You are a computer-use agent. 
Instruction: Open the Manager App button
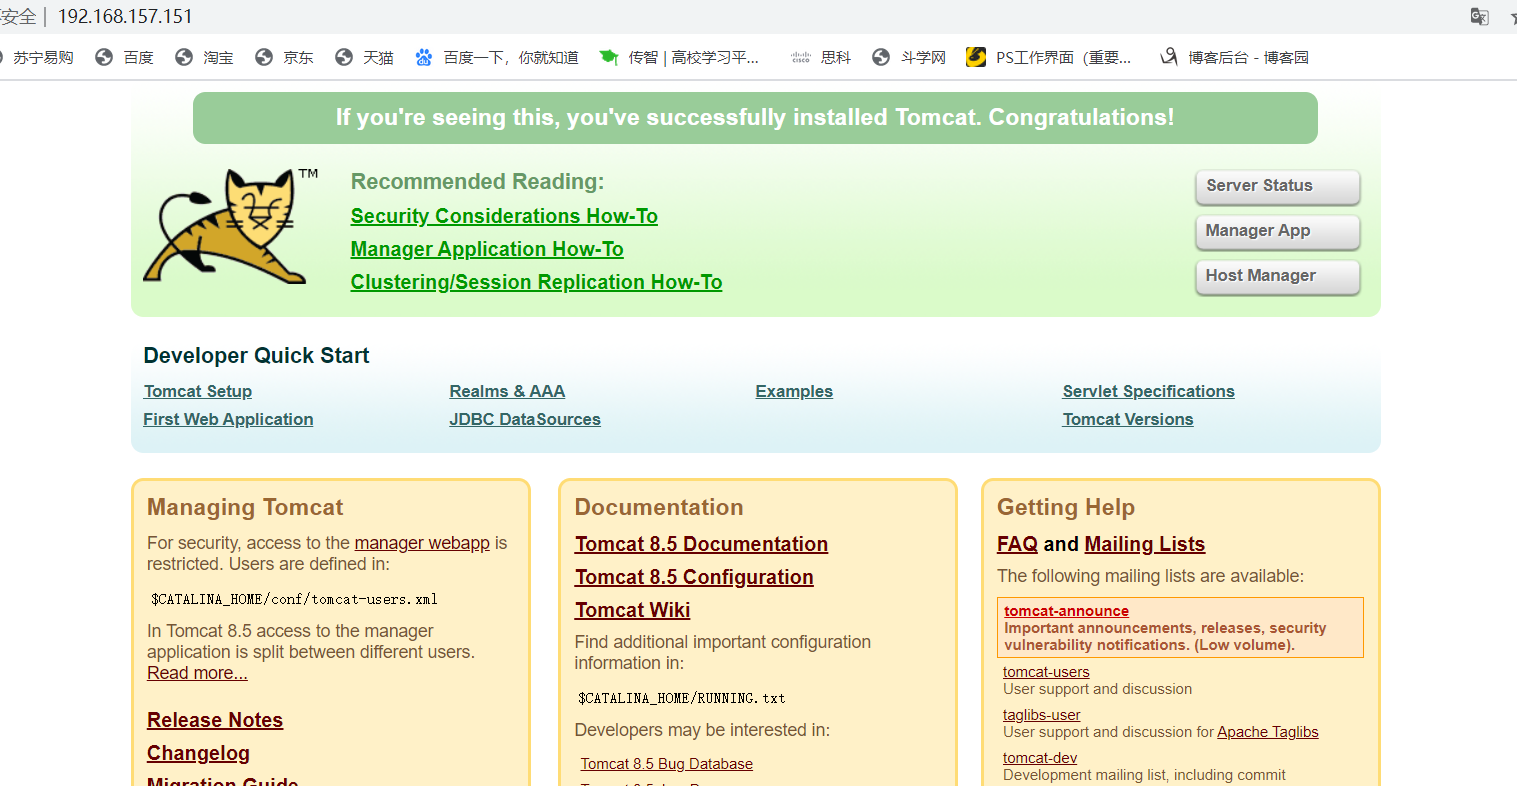click(1278, 232)
